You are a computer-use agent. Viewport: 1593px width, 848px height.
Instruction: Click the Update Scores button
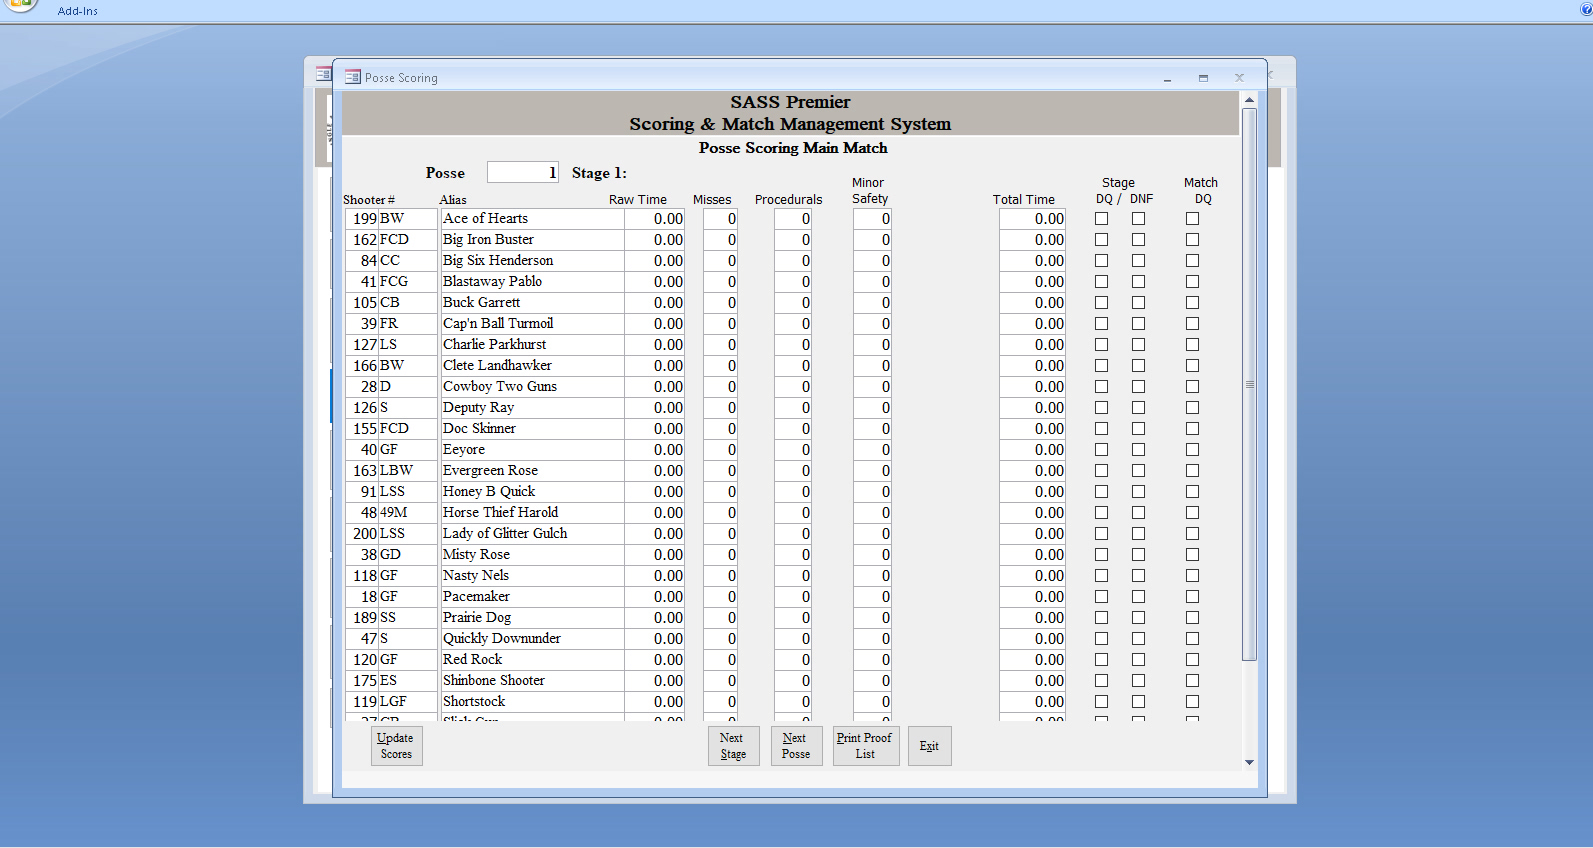click(396, 746)
